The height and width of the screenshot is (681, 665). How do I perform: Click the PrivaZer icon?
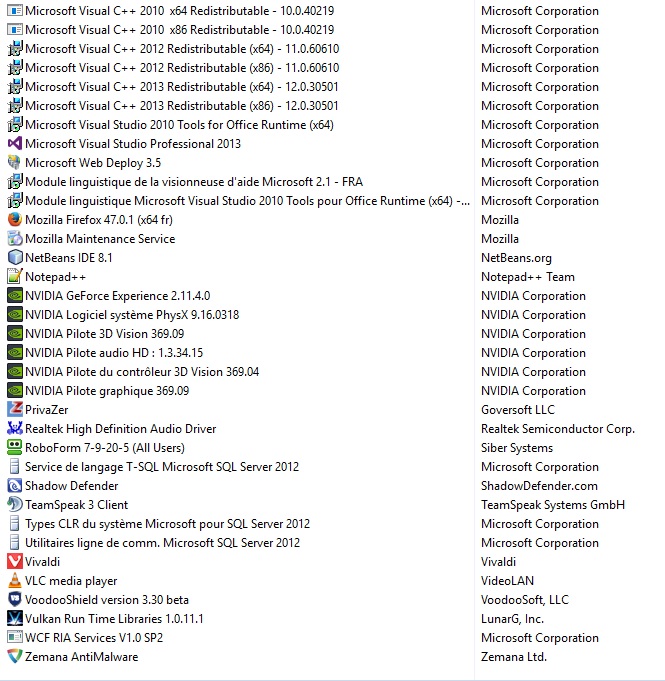pyautogui.click(x=15, y=410)
